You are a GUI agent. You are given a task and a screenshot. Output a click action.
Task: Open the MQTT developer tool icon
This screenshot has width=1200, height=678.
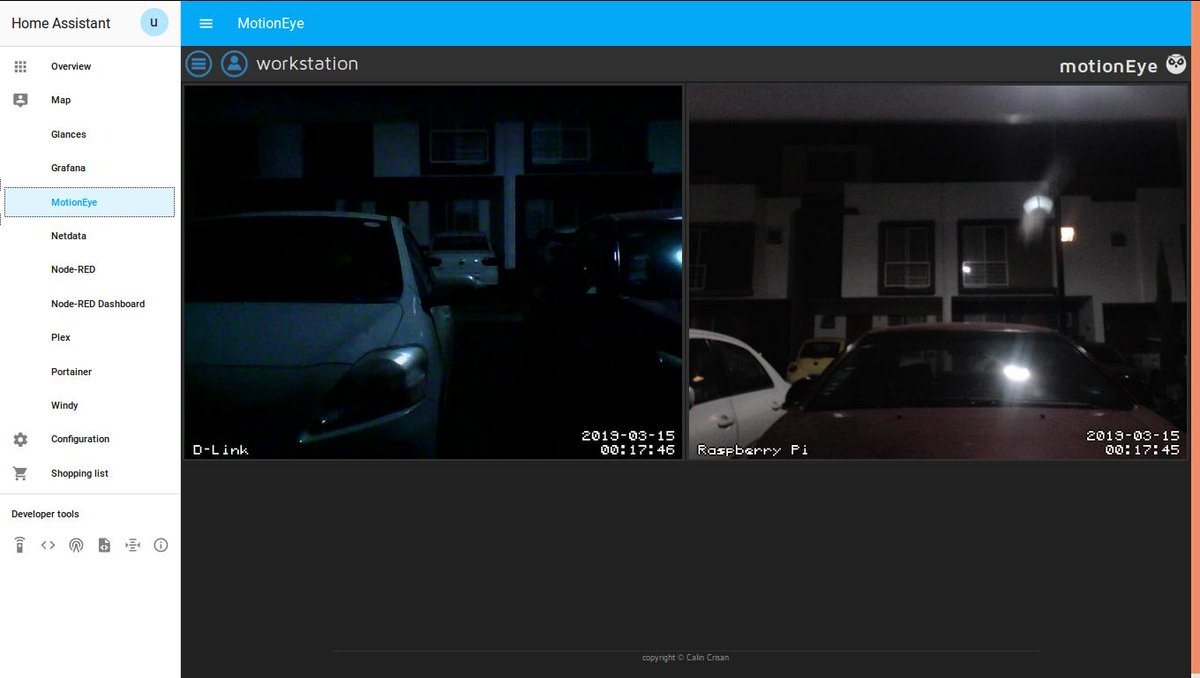point(132,545)
